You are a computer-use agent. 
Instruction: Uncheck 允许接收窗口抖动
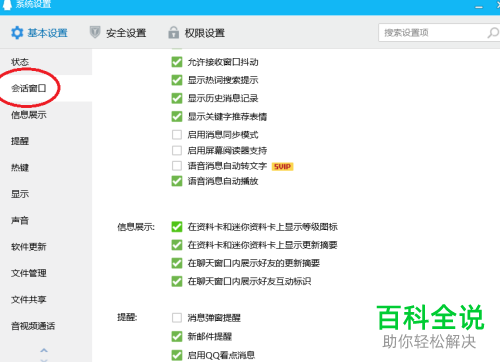pos(177,62)
